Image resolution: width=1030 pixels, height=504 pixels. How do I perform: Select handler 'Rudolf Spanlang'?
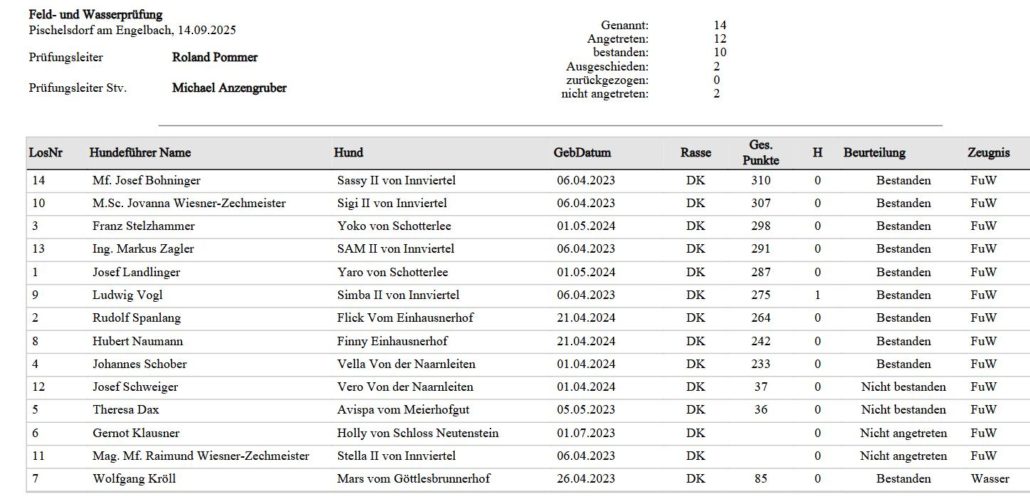(x=137, y=318)
